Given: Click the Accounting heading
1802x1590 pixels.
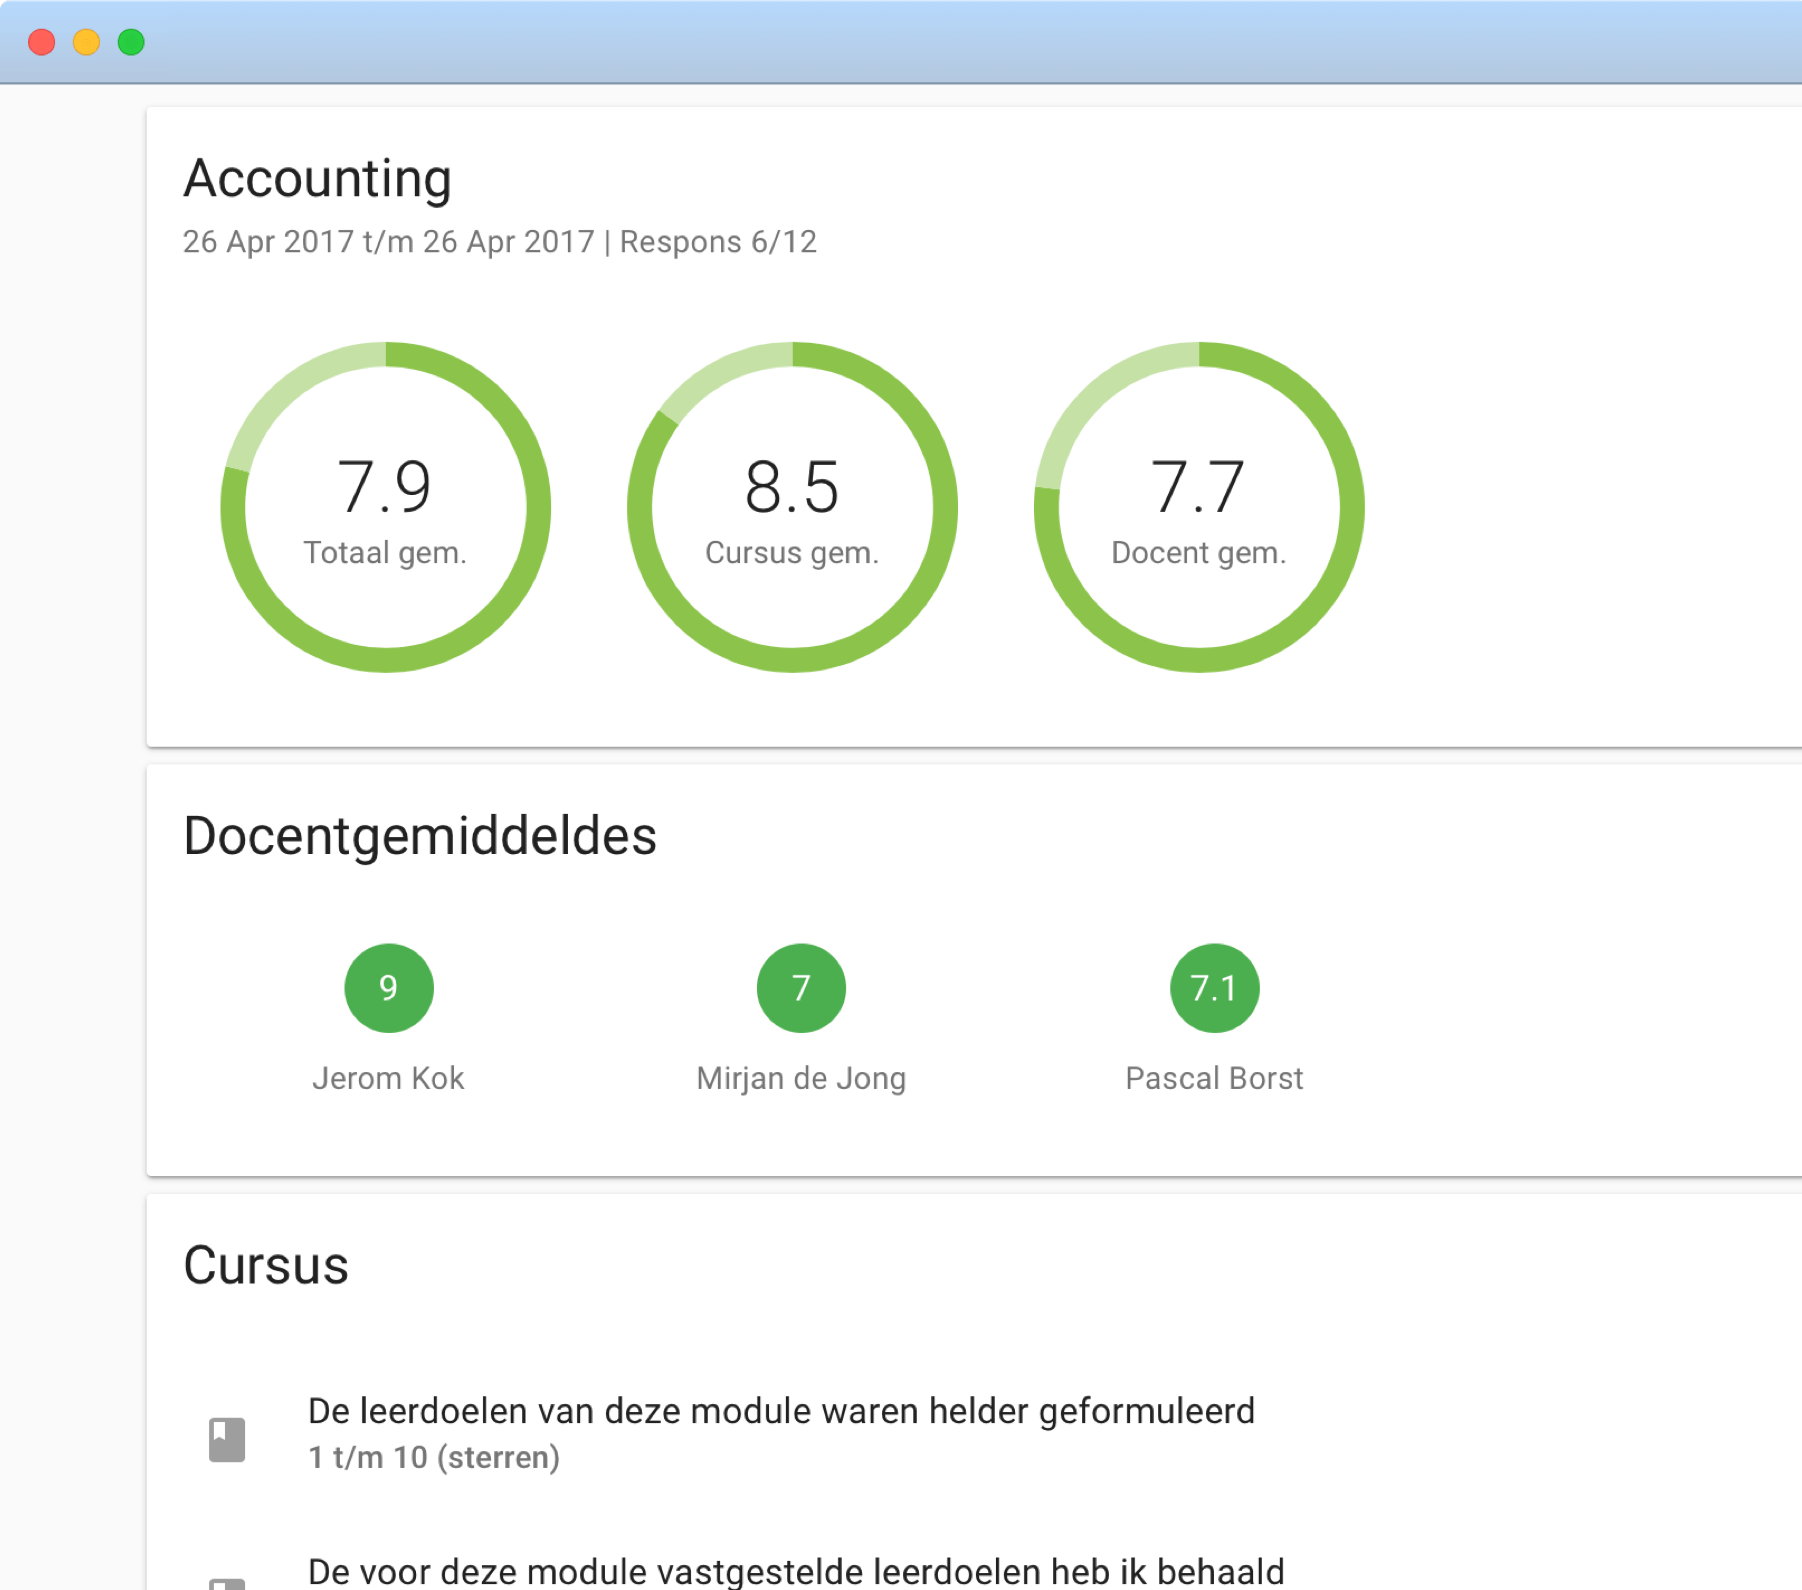Looking at the screenshot, I should coord(318,179).
